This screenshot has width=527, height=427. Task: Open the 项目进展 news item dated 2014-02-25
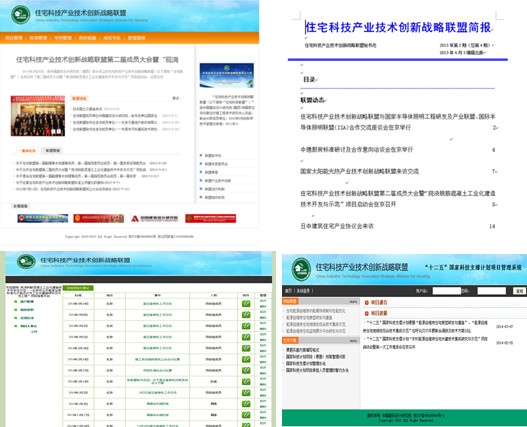pyautogui.click(x=425, y=343)
